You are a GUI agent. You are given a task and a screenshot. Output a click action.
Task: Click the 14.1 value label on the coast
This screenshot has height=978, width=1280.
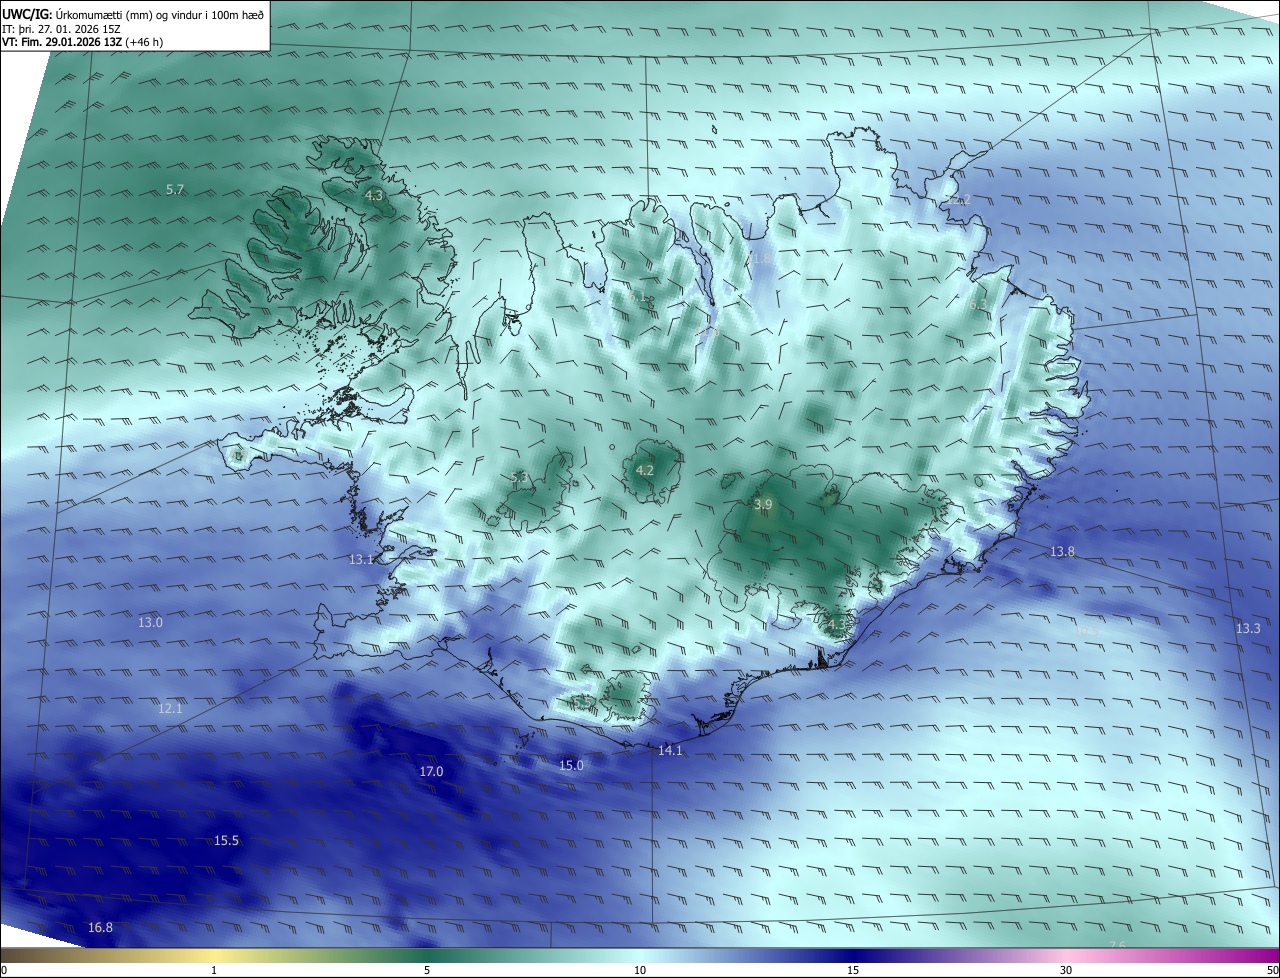coord(670,751)
